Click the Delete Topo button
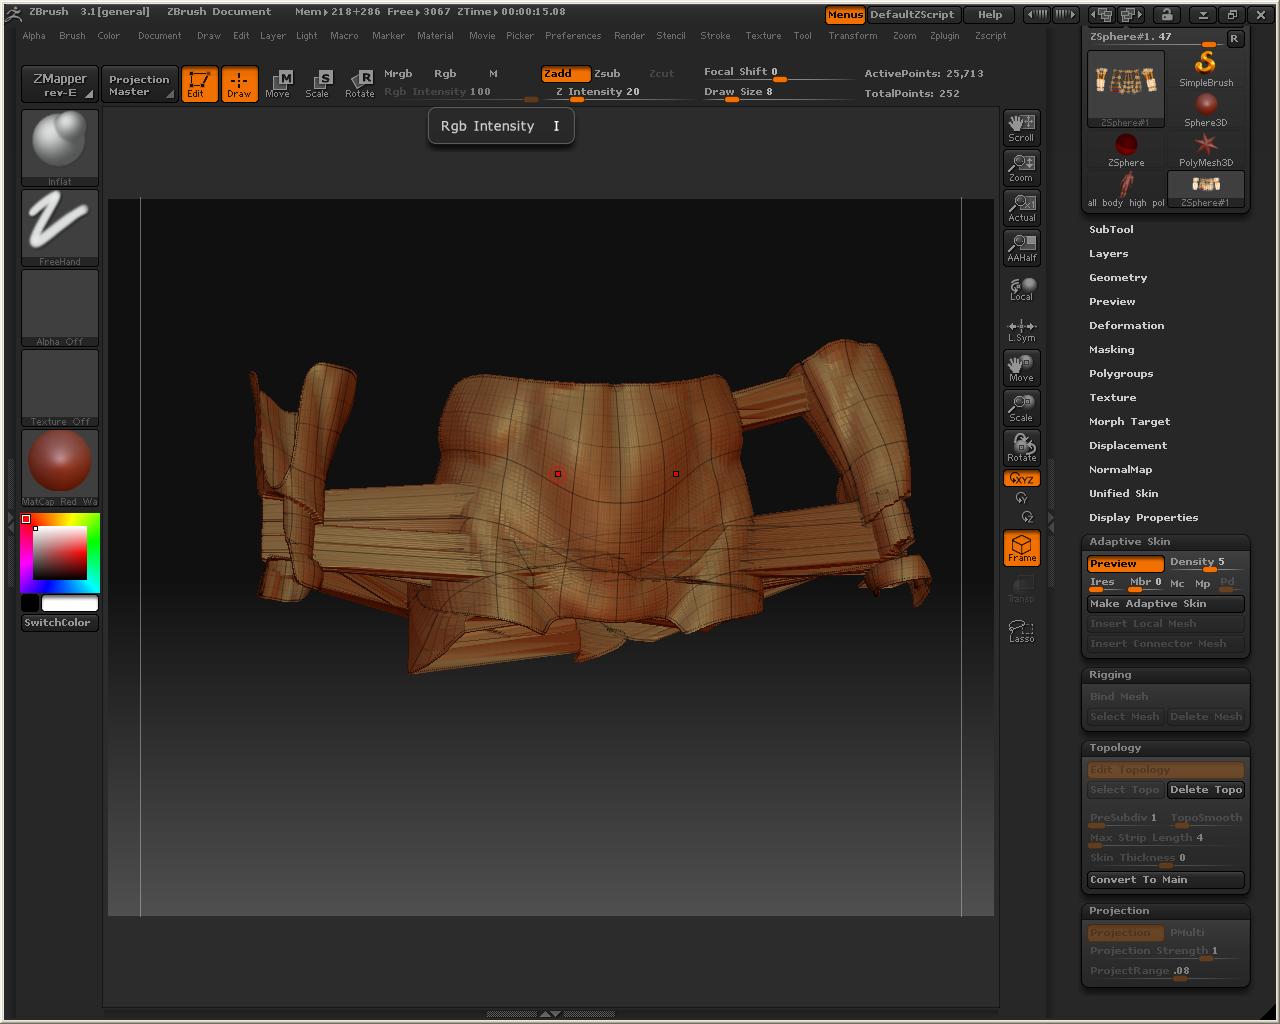Viewport: 1280px width, 1024px height. (1205, 790)
